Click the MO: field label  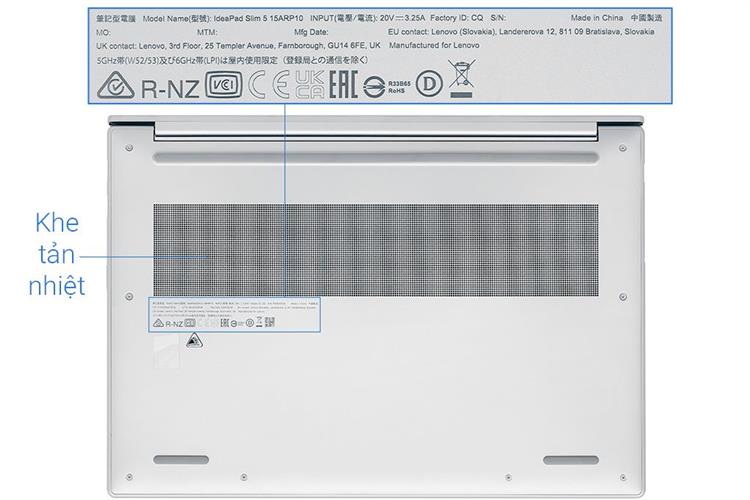pyautogui.click(x=103, y=33)
